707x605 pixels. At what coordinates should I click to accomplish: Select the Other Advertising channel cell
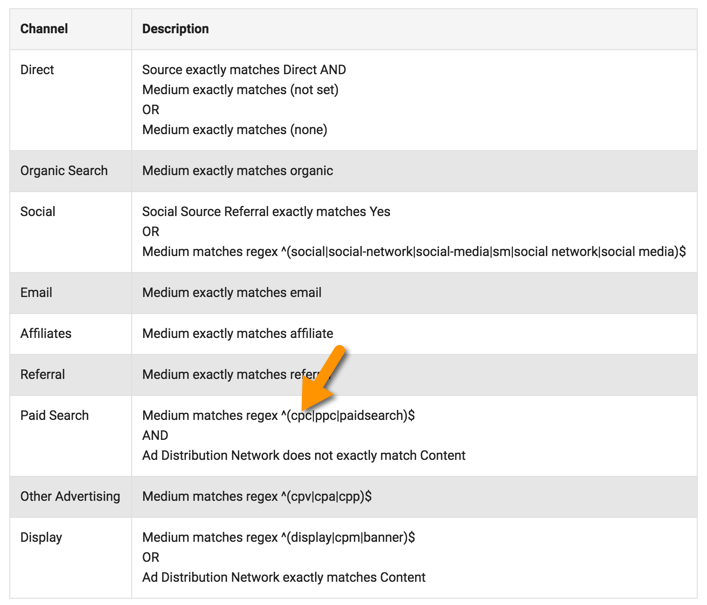pyautogui.click(x=70, y=497)
